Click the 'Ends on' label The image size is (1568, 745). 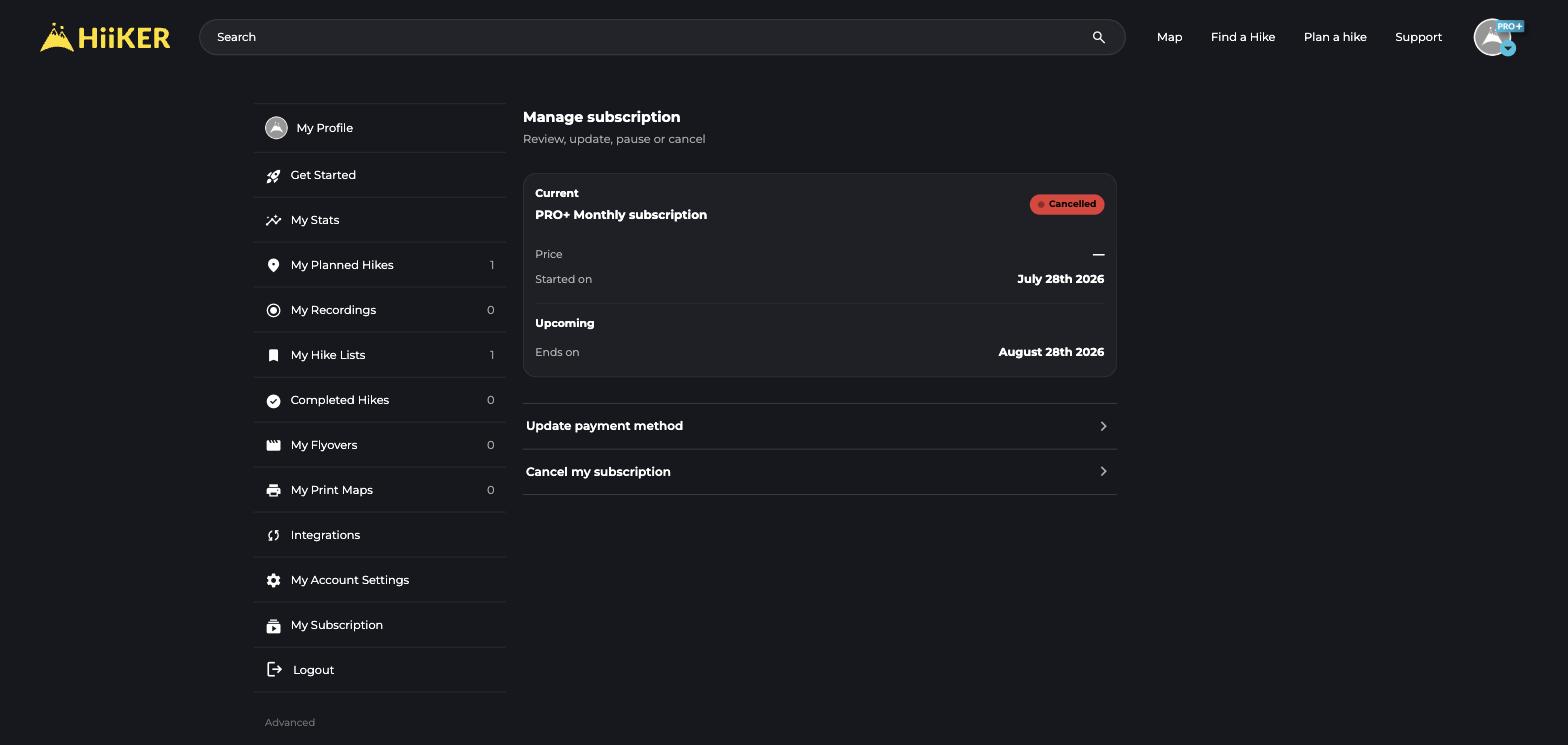click(x=557, y=352)
